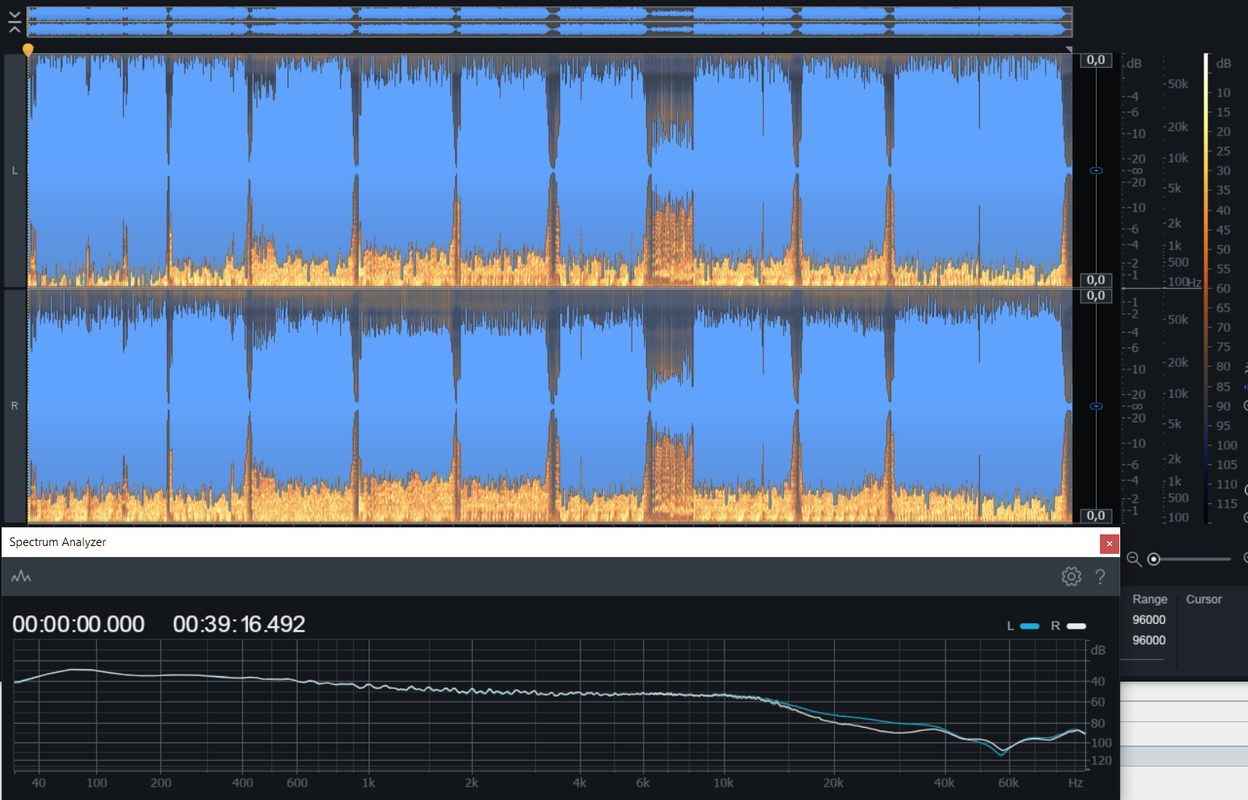Click the L channel lower 0,0 value field

pos(1097,280)
